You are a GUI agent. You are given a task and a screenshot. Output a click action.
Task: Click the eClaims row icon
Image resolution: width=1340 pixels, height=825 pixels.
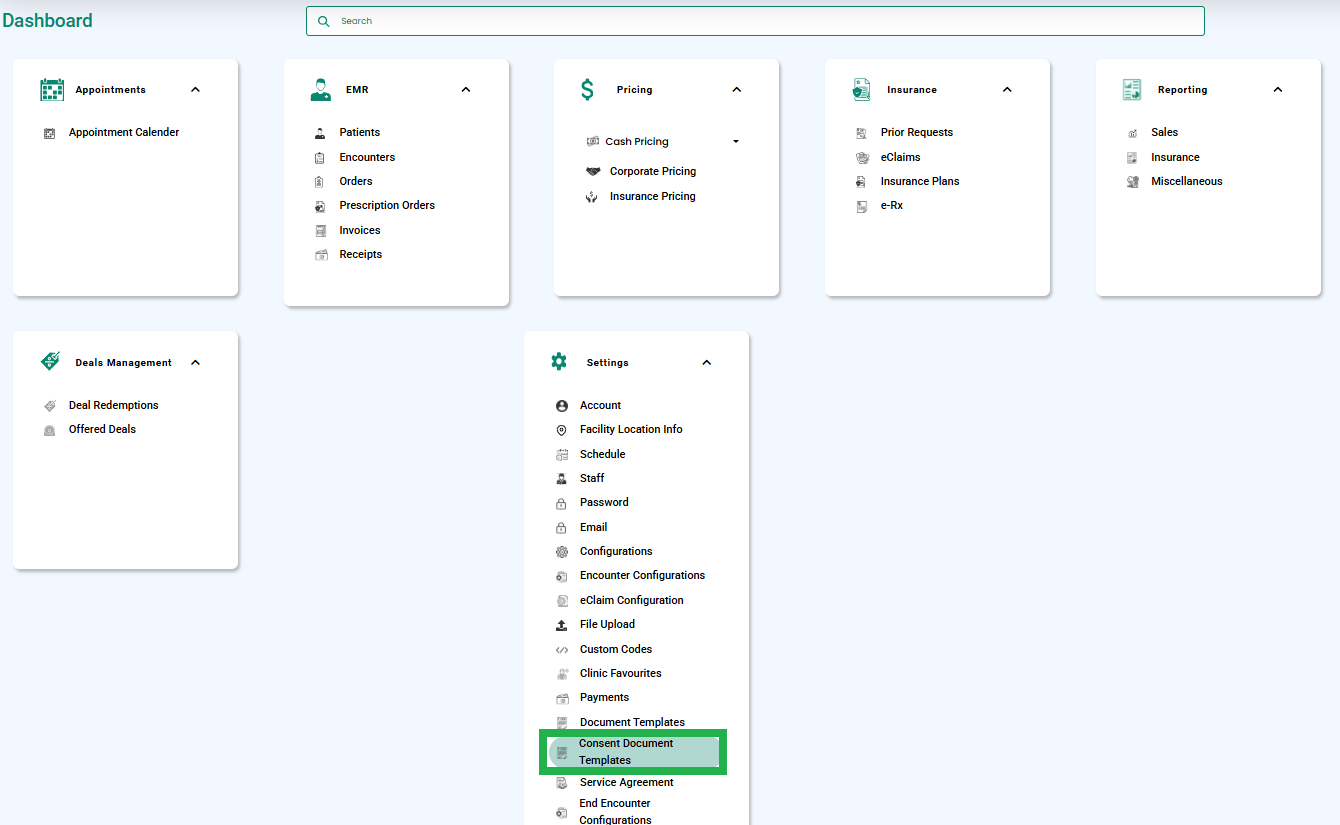(x=862, y=157)
